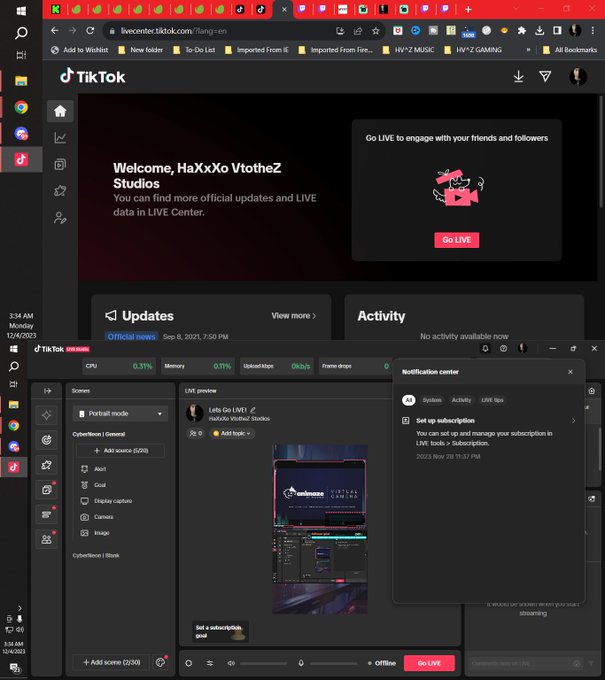Mute the microphone icon
Screen dimensions: 605x680
click(x=301, y=663)
